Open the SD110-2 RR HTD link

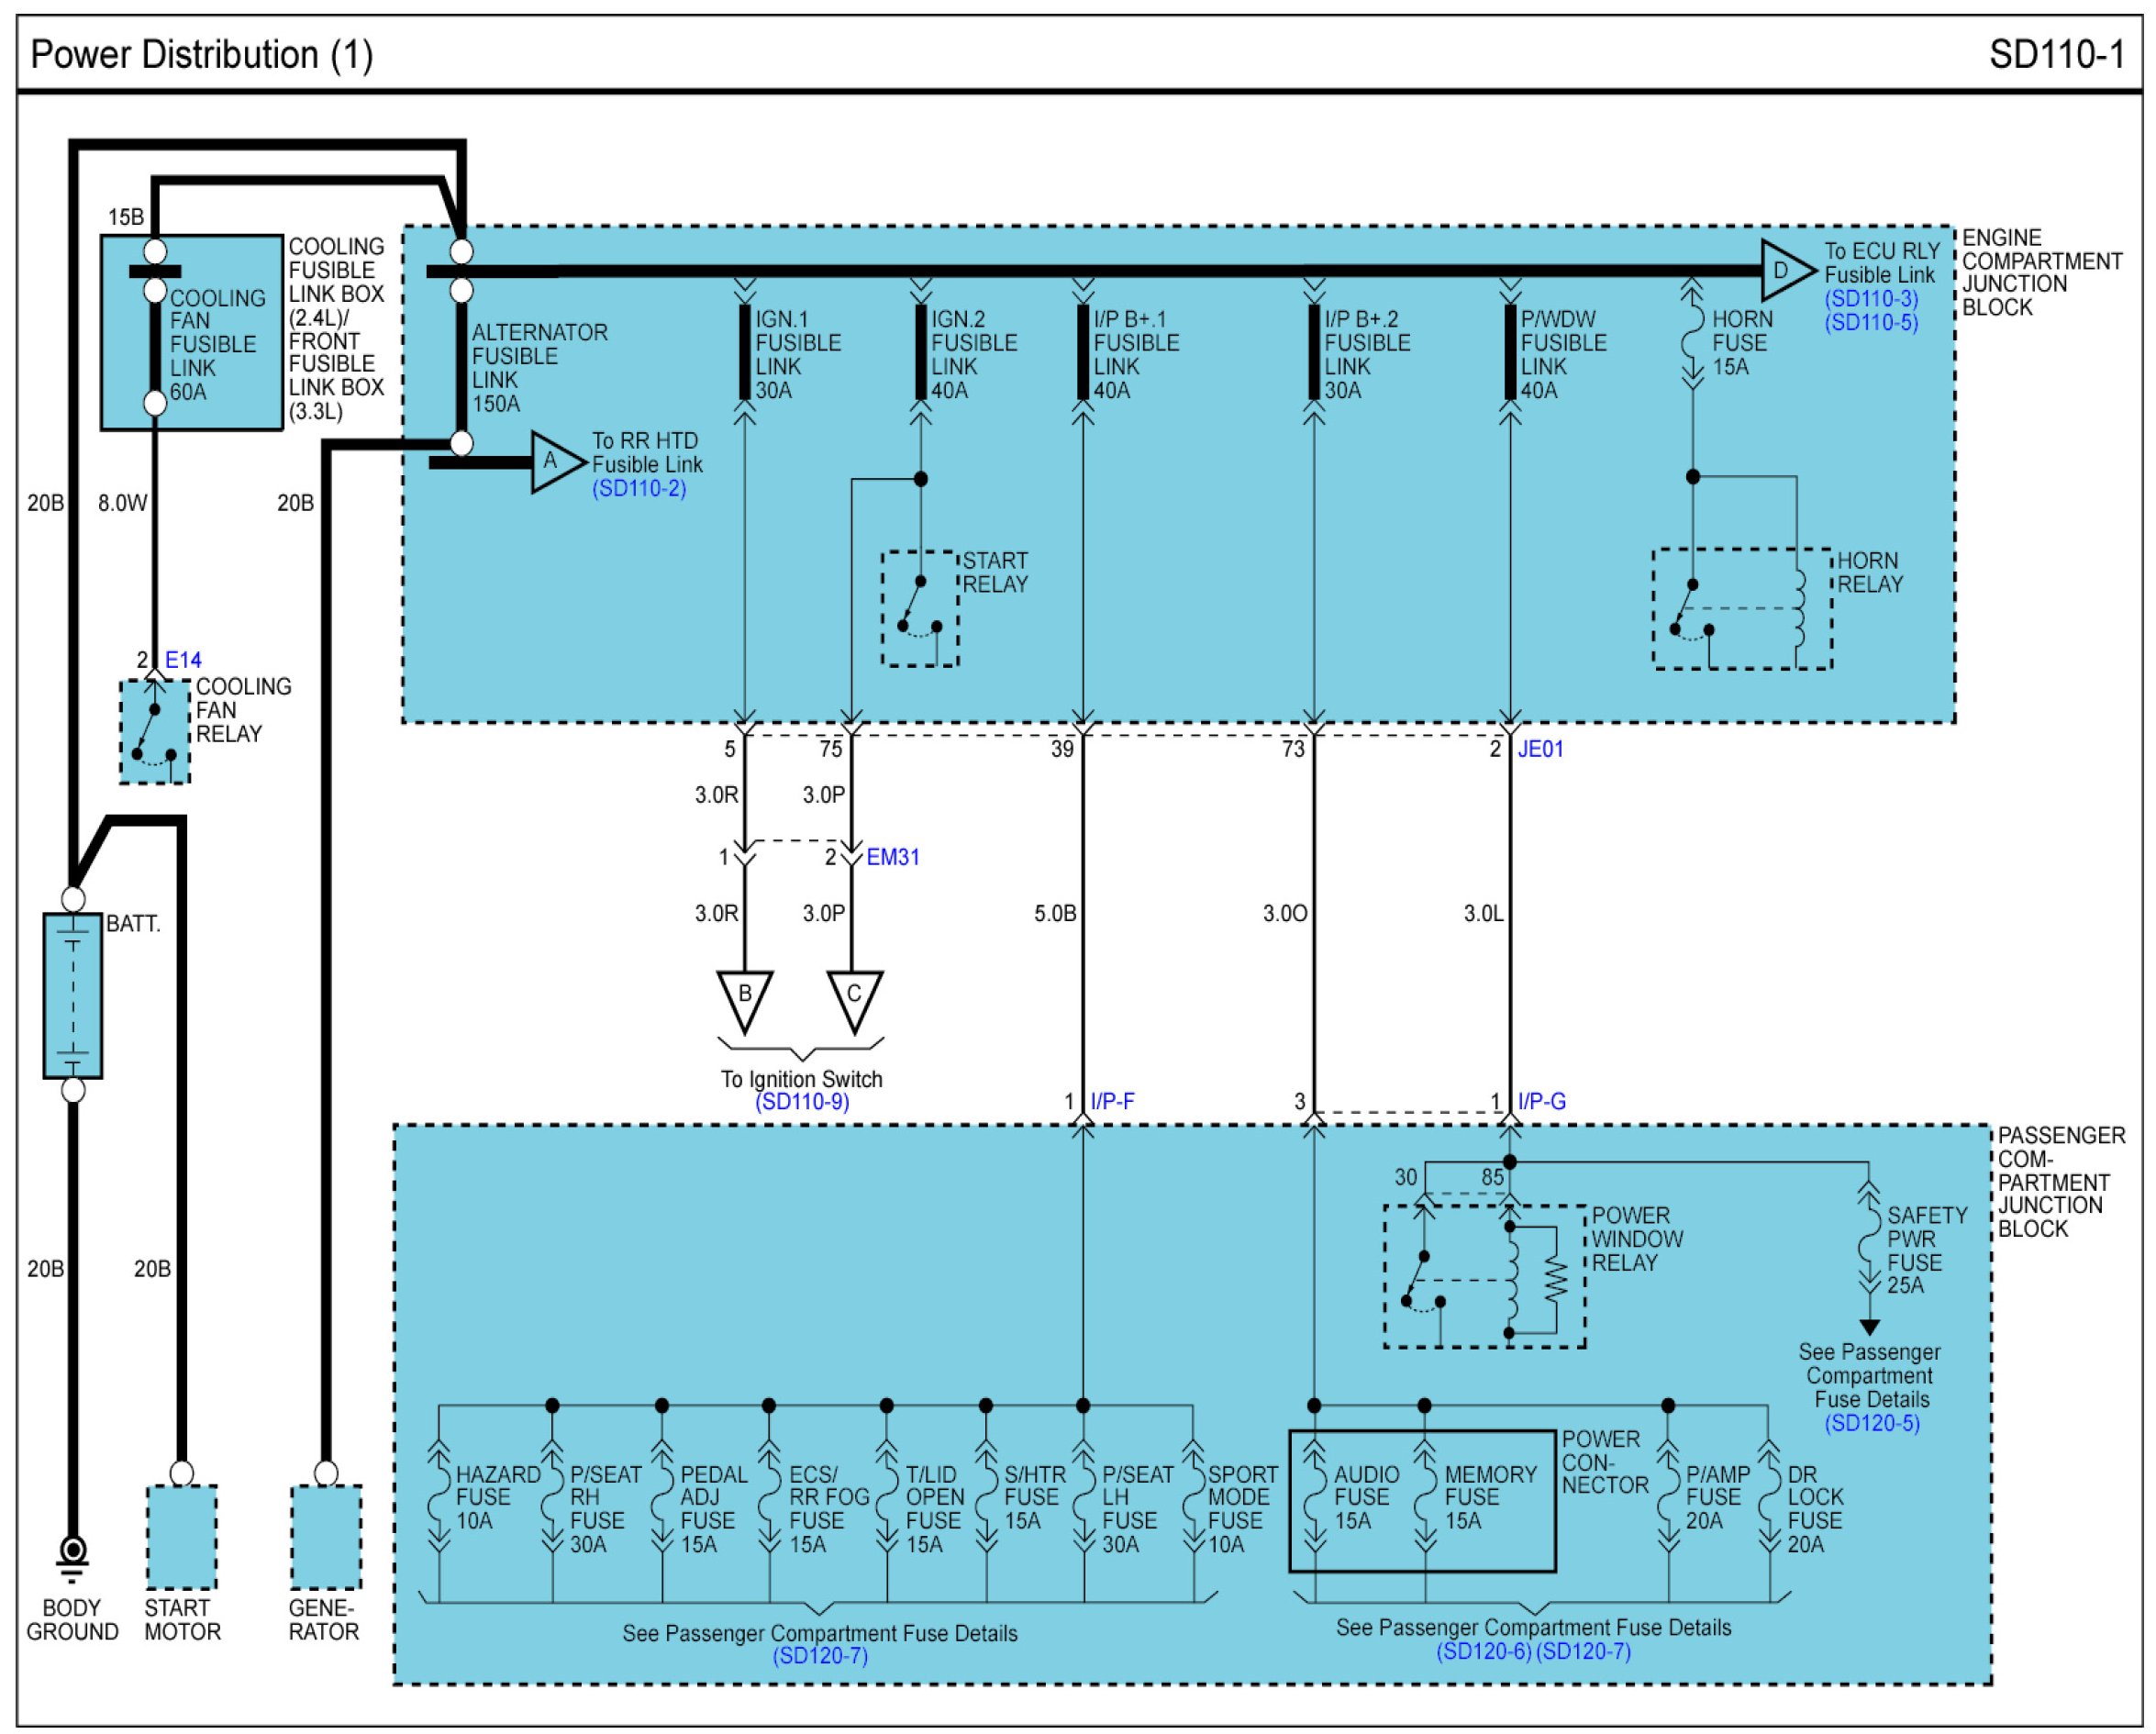click(639, 489)
